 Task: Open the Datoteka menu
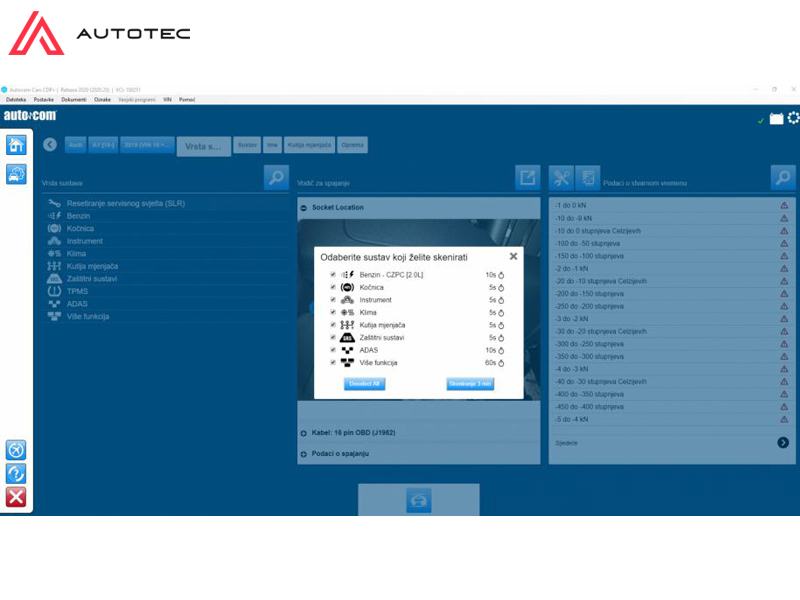16,99
